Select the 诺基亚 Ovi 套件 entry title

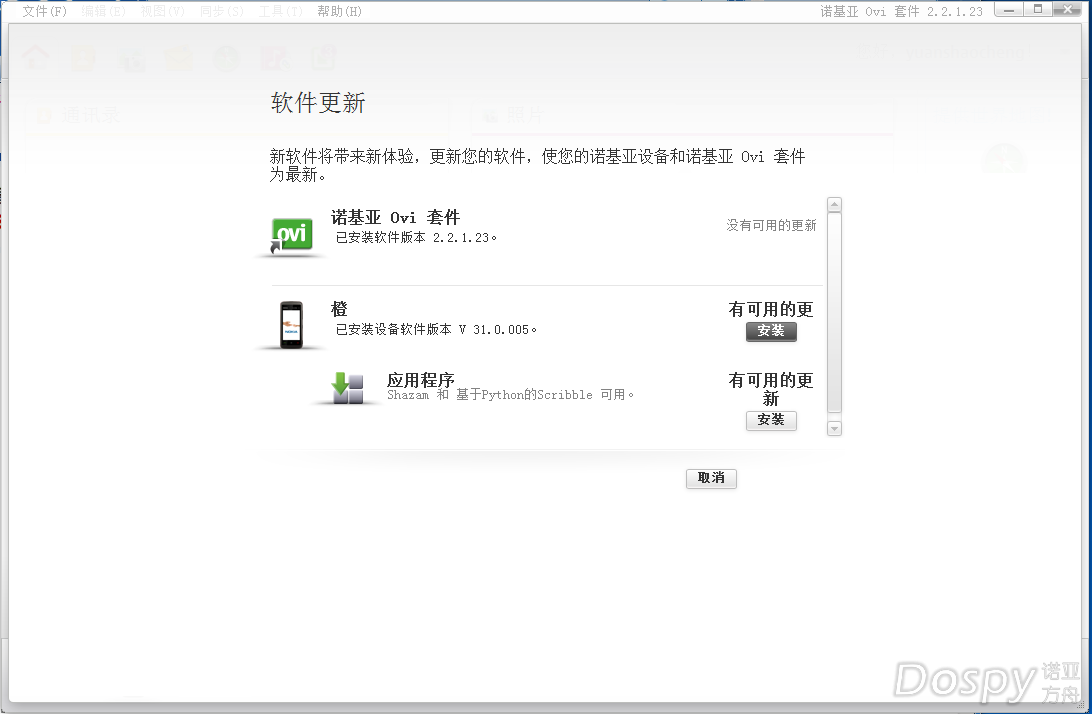tap(395, 217)
